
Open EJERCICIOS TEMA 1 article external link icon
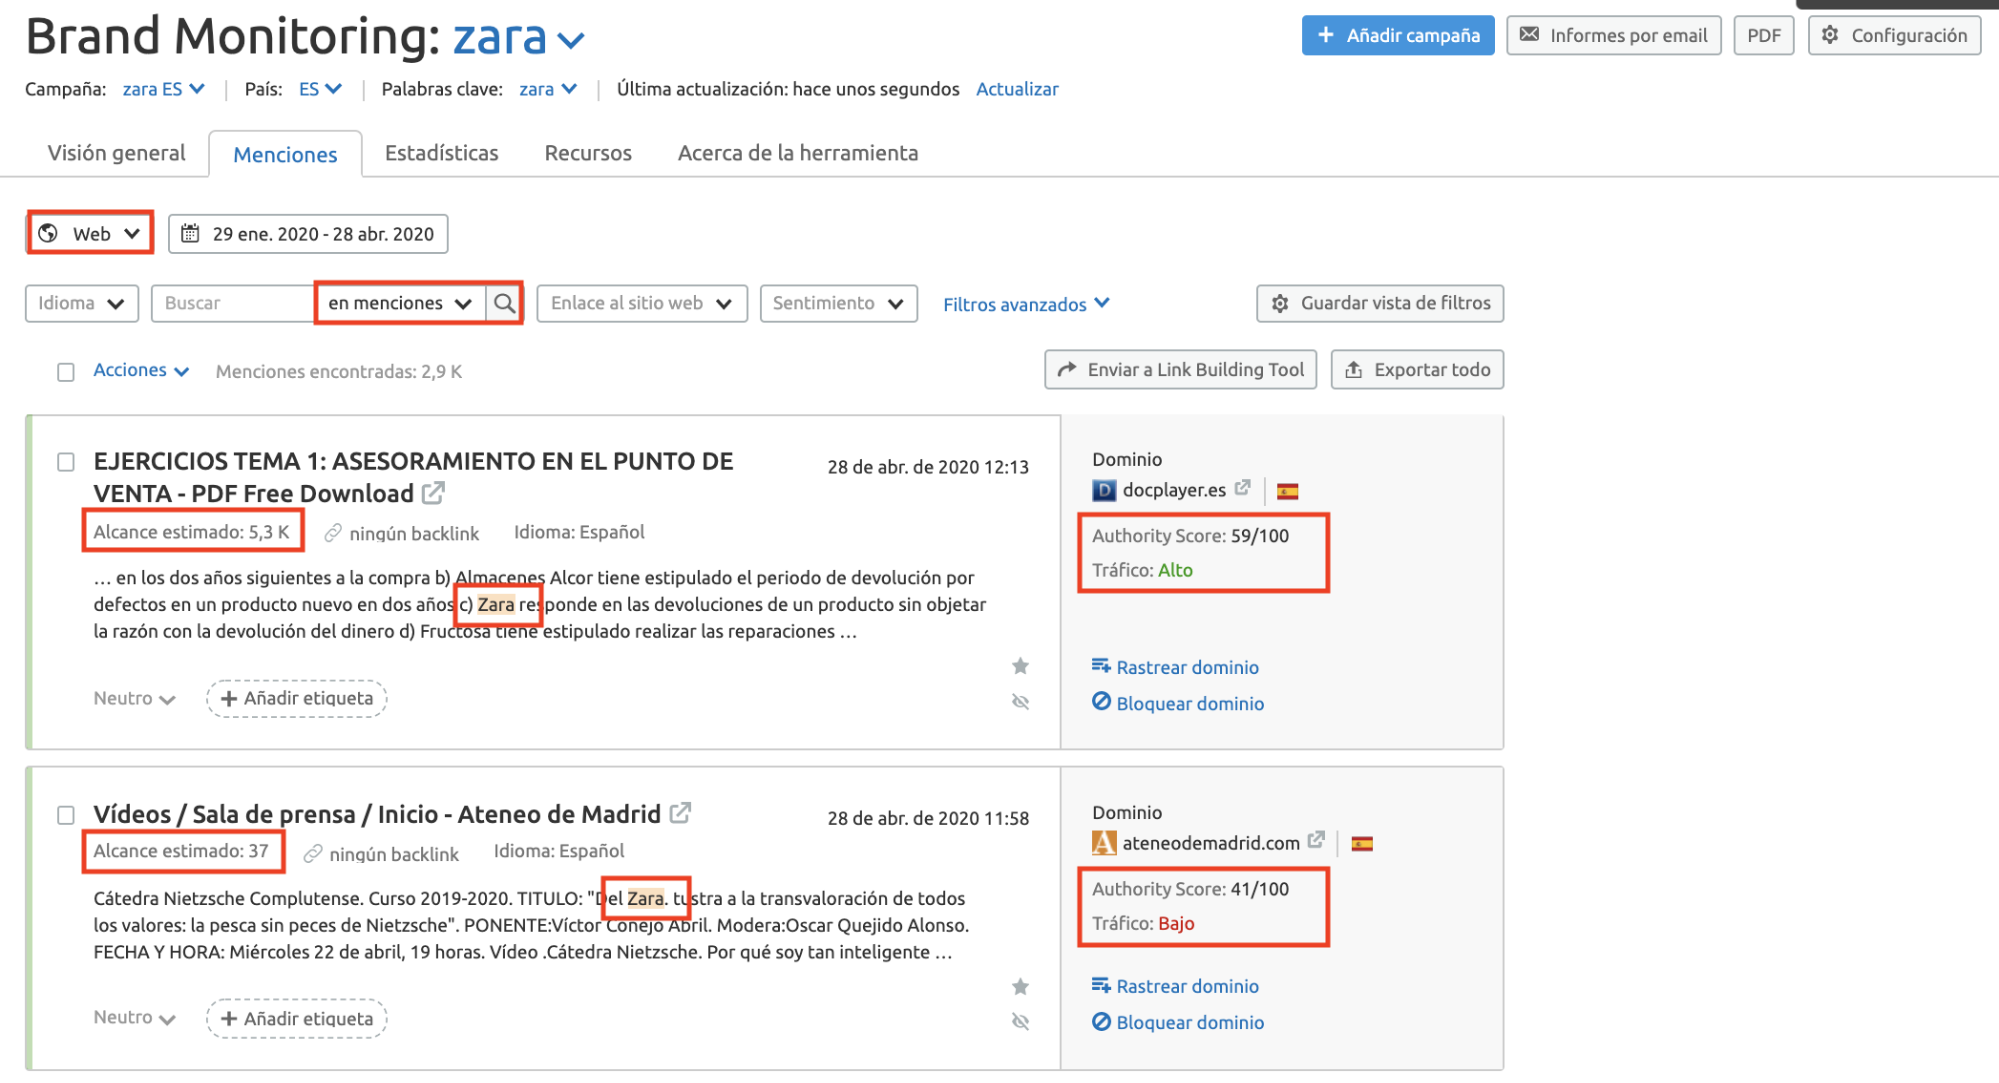coord(433,493)
